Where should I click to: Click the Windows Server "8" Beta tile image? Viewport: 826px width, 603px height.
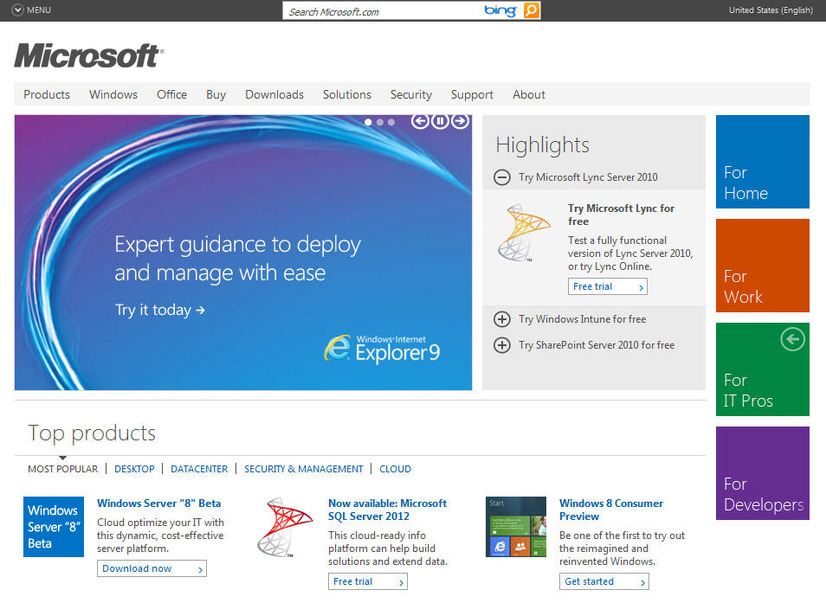pos(53,527)
